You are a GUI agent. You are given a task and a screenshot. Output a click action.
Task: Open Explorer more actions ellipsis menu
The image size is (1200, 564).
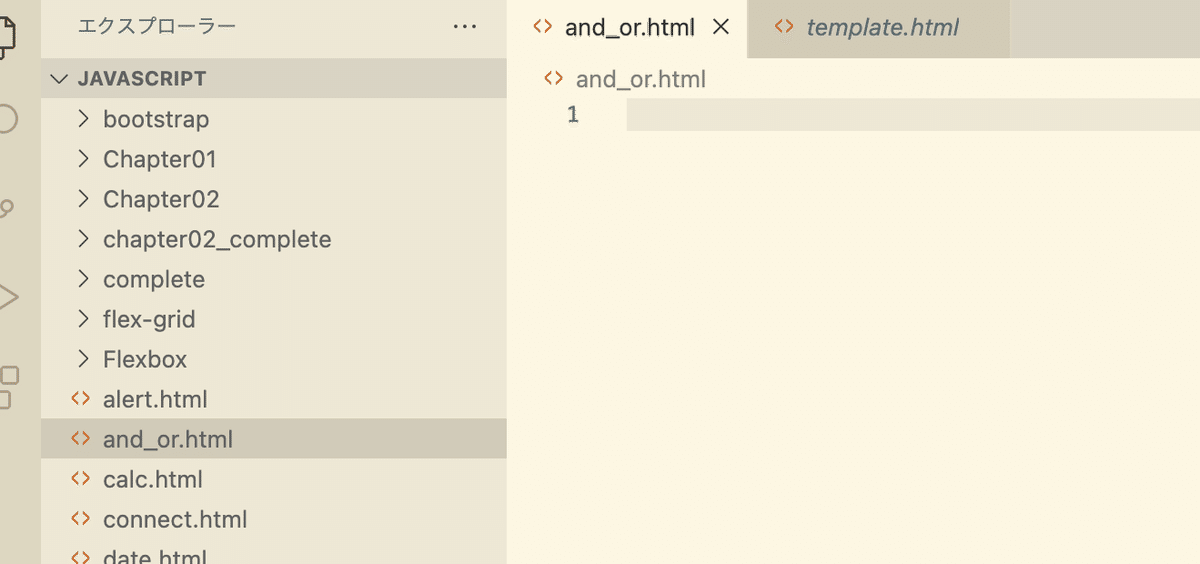[465, 27]
